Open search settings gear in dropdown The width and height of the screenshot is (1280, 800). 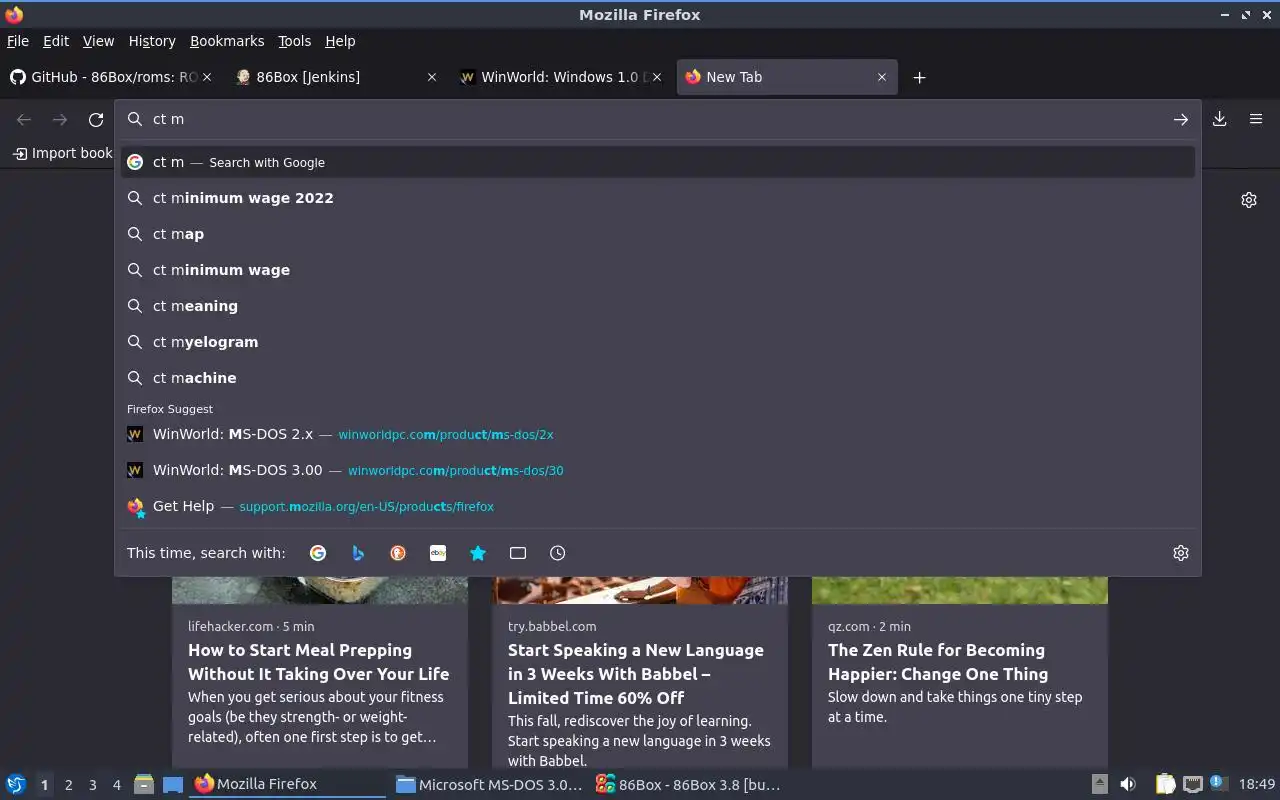1181,553
